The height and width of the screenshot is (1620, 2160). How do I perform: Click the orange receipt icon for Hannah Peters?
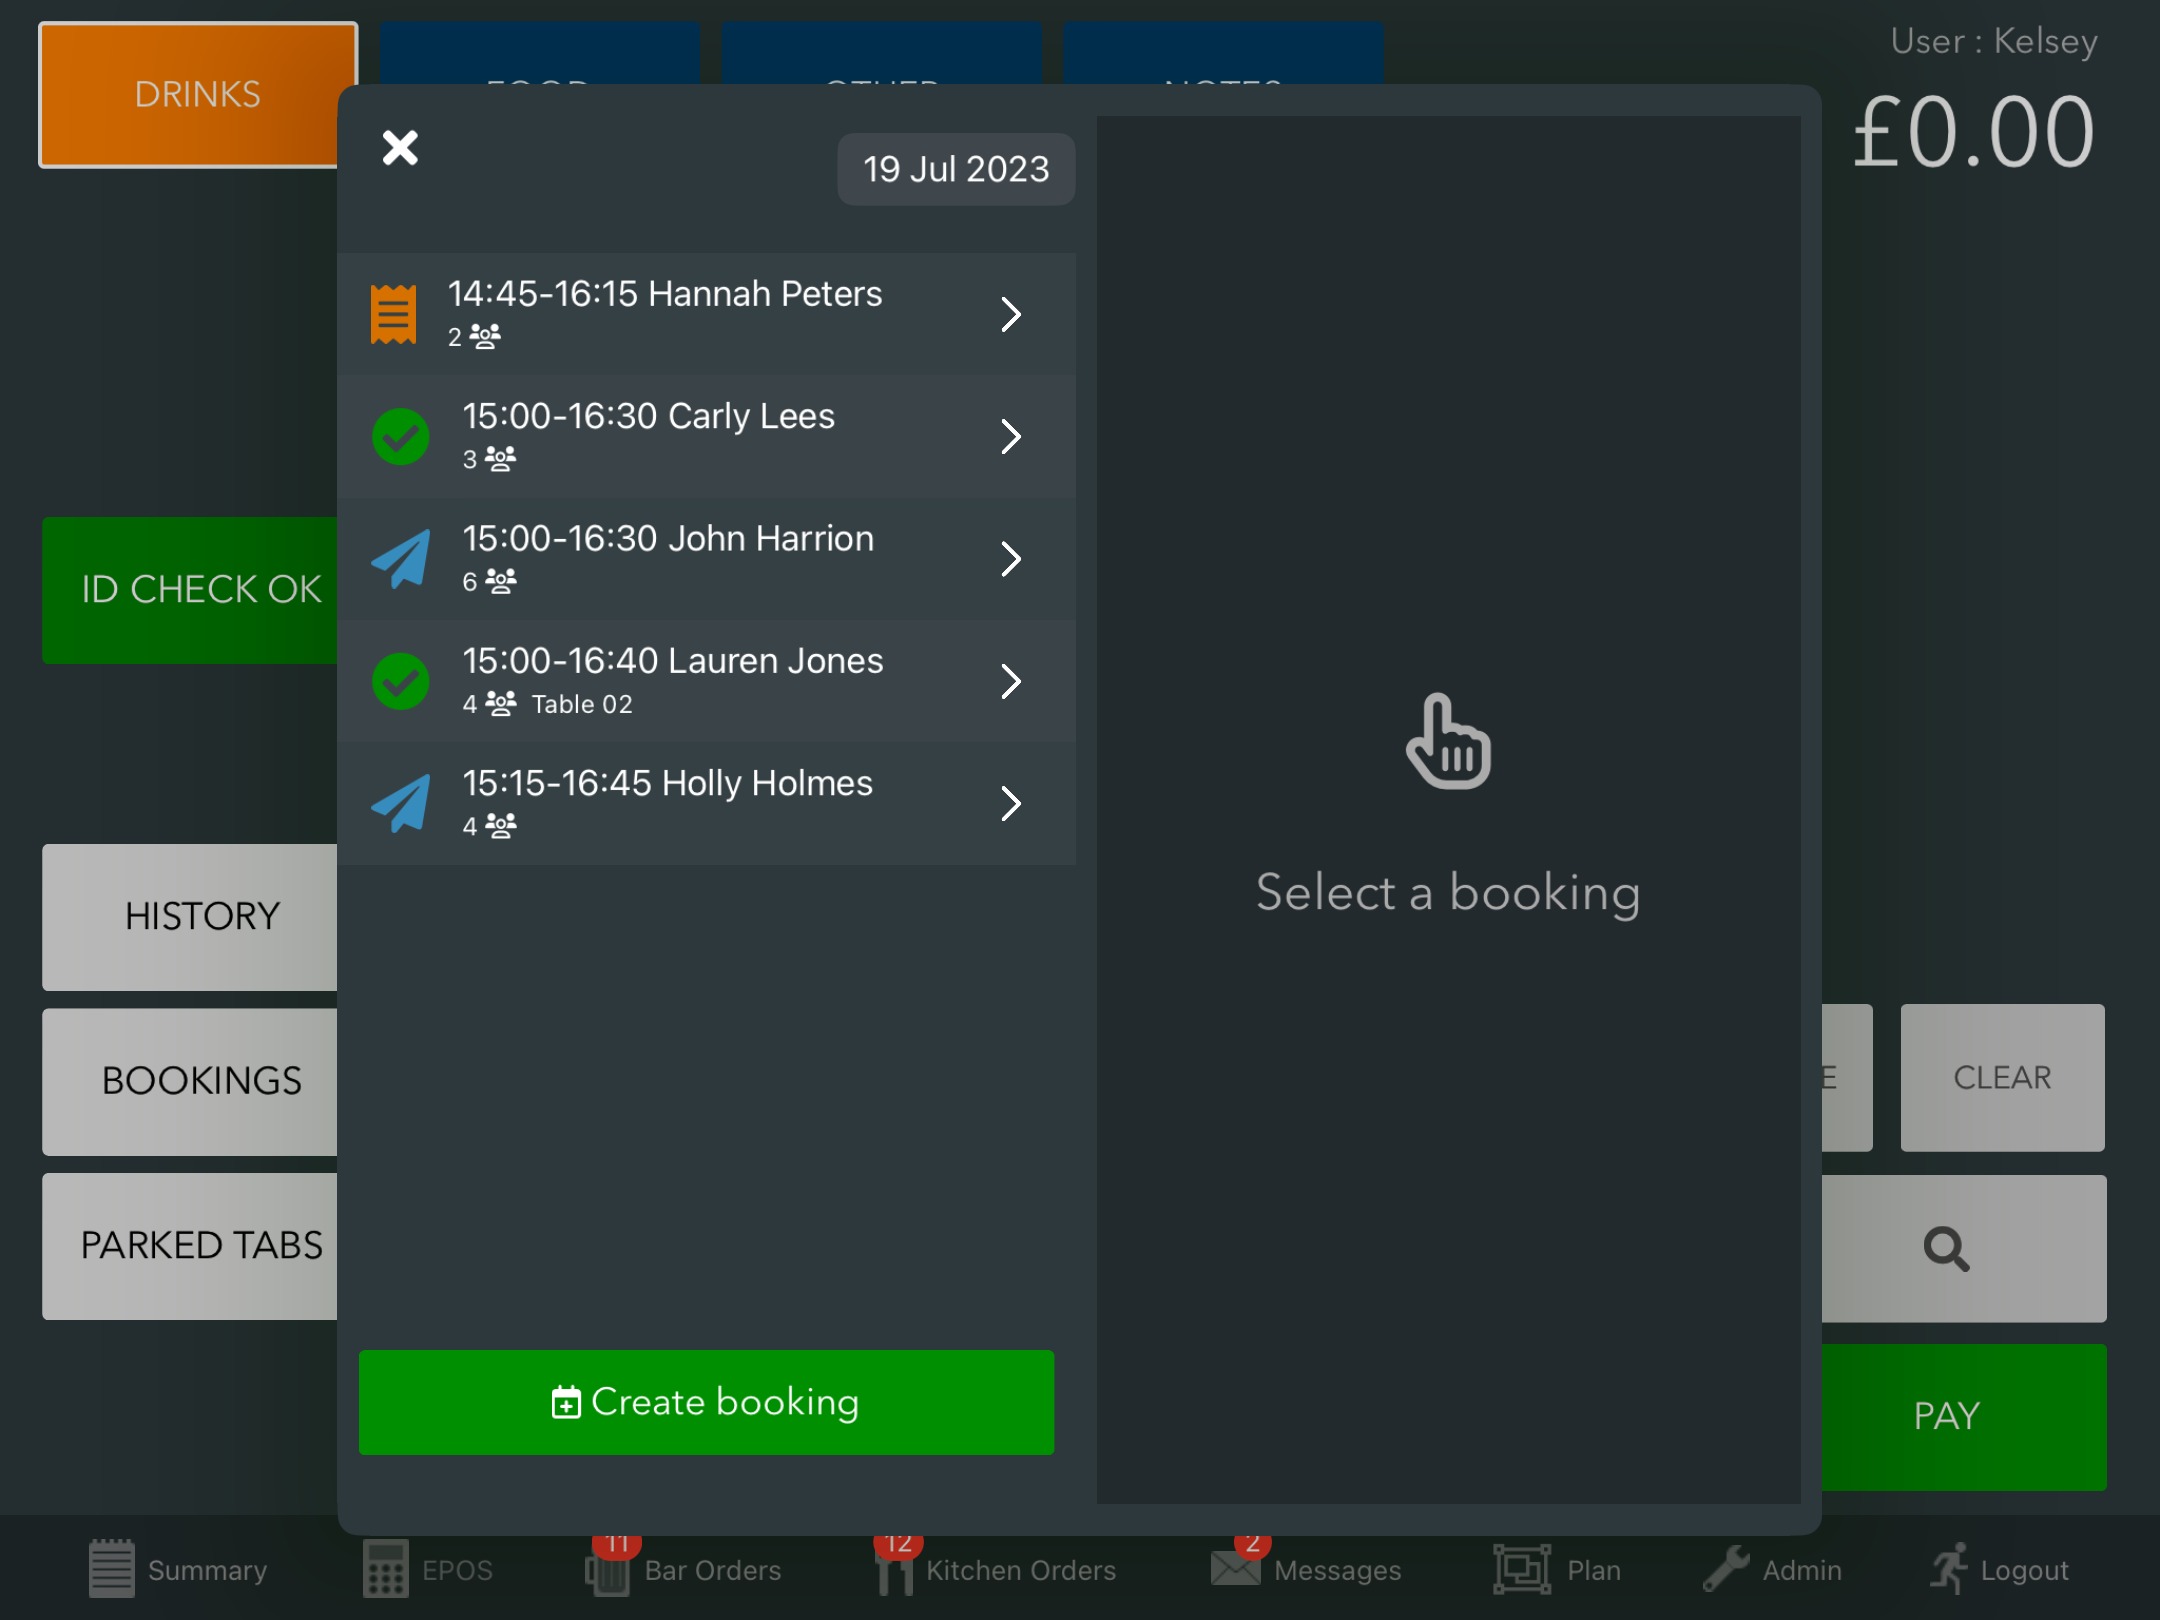tap(393, 314)
